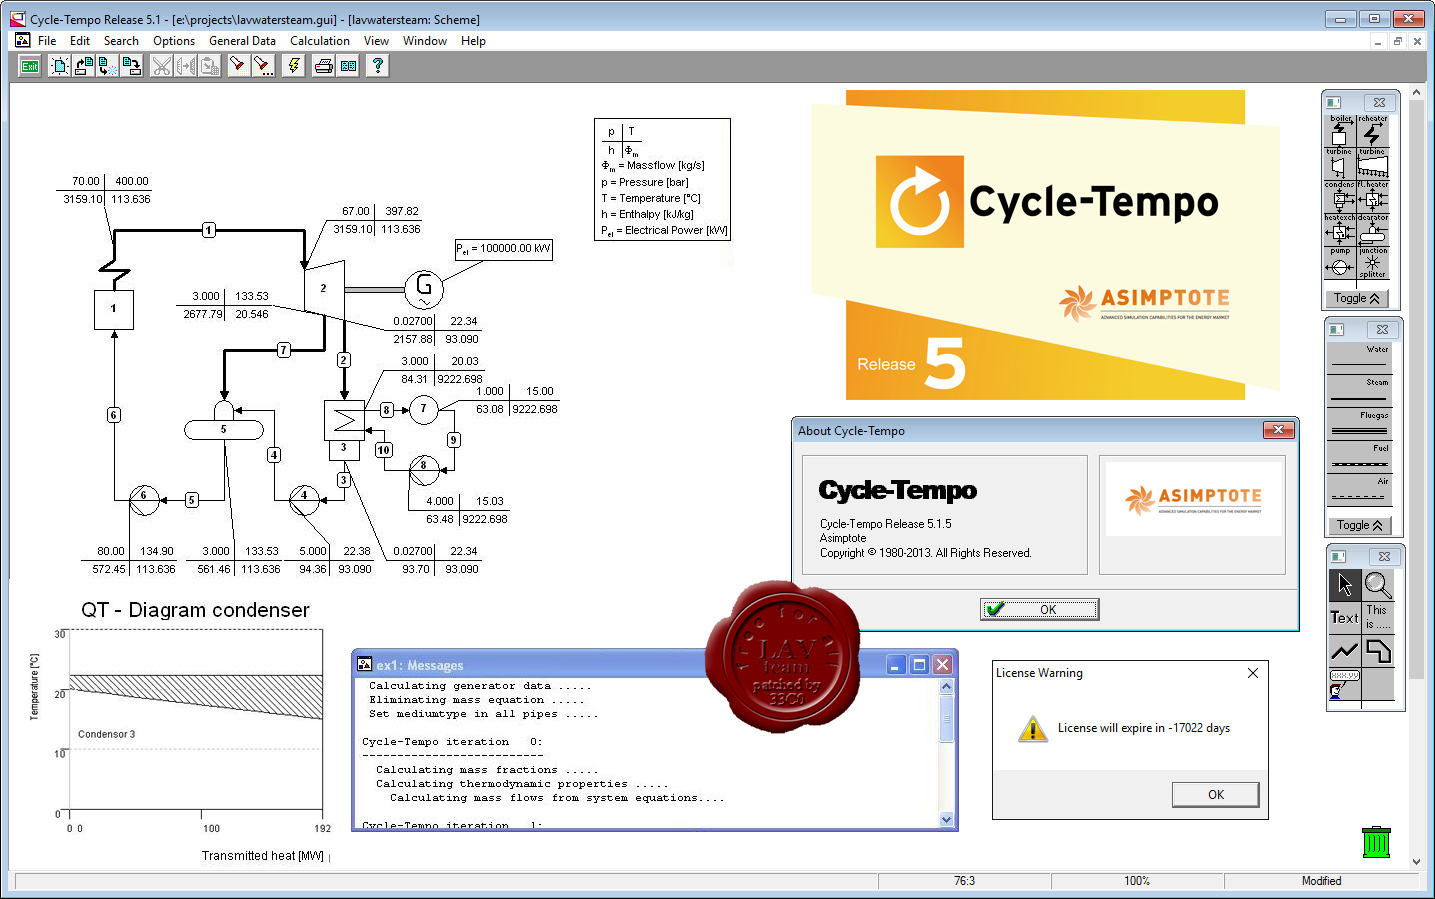
Task: Select the pump component in apparatus palette
Action: tap(1340, 263)
